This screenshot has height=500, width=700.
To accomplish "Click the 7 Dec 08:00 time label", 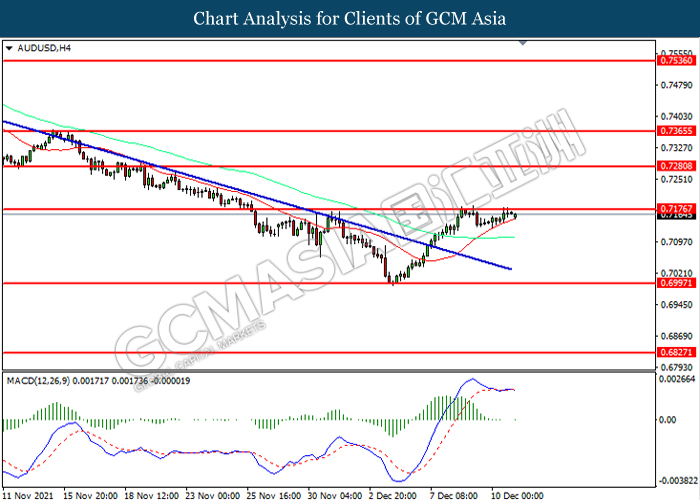I will click(454, 495).
